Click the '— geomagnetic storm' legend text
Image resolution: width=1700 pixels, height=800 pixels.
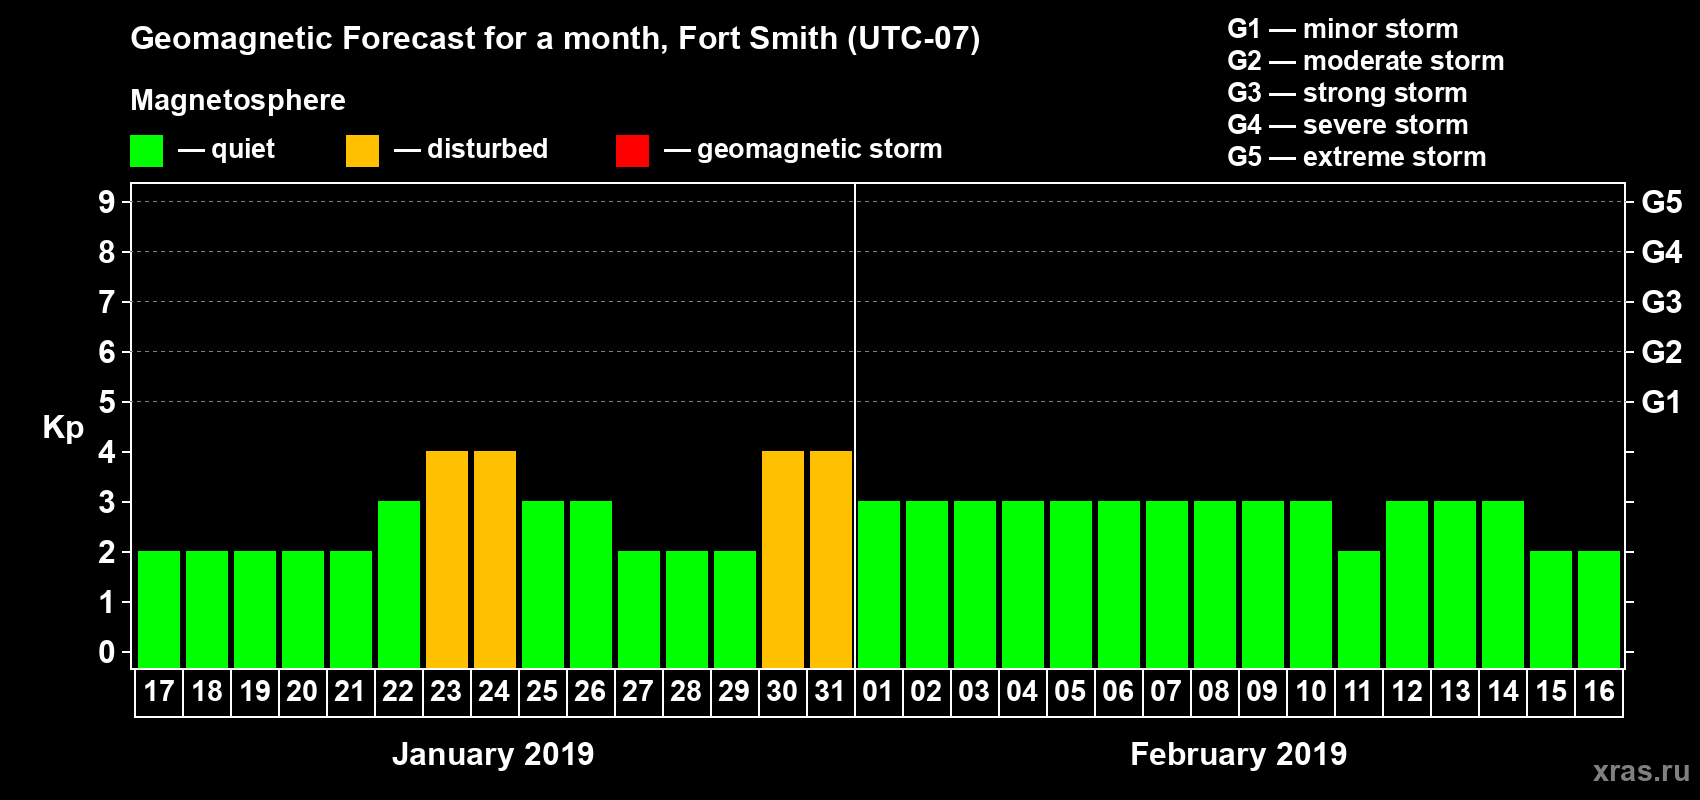coord(803,149)
